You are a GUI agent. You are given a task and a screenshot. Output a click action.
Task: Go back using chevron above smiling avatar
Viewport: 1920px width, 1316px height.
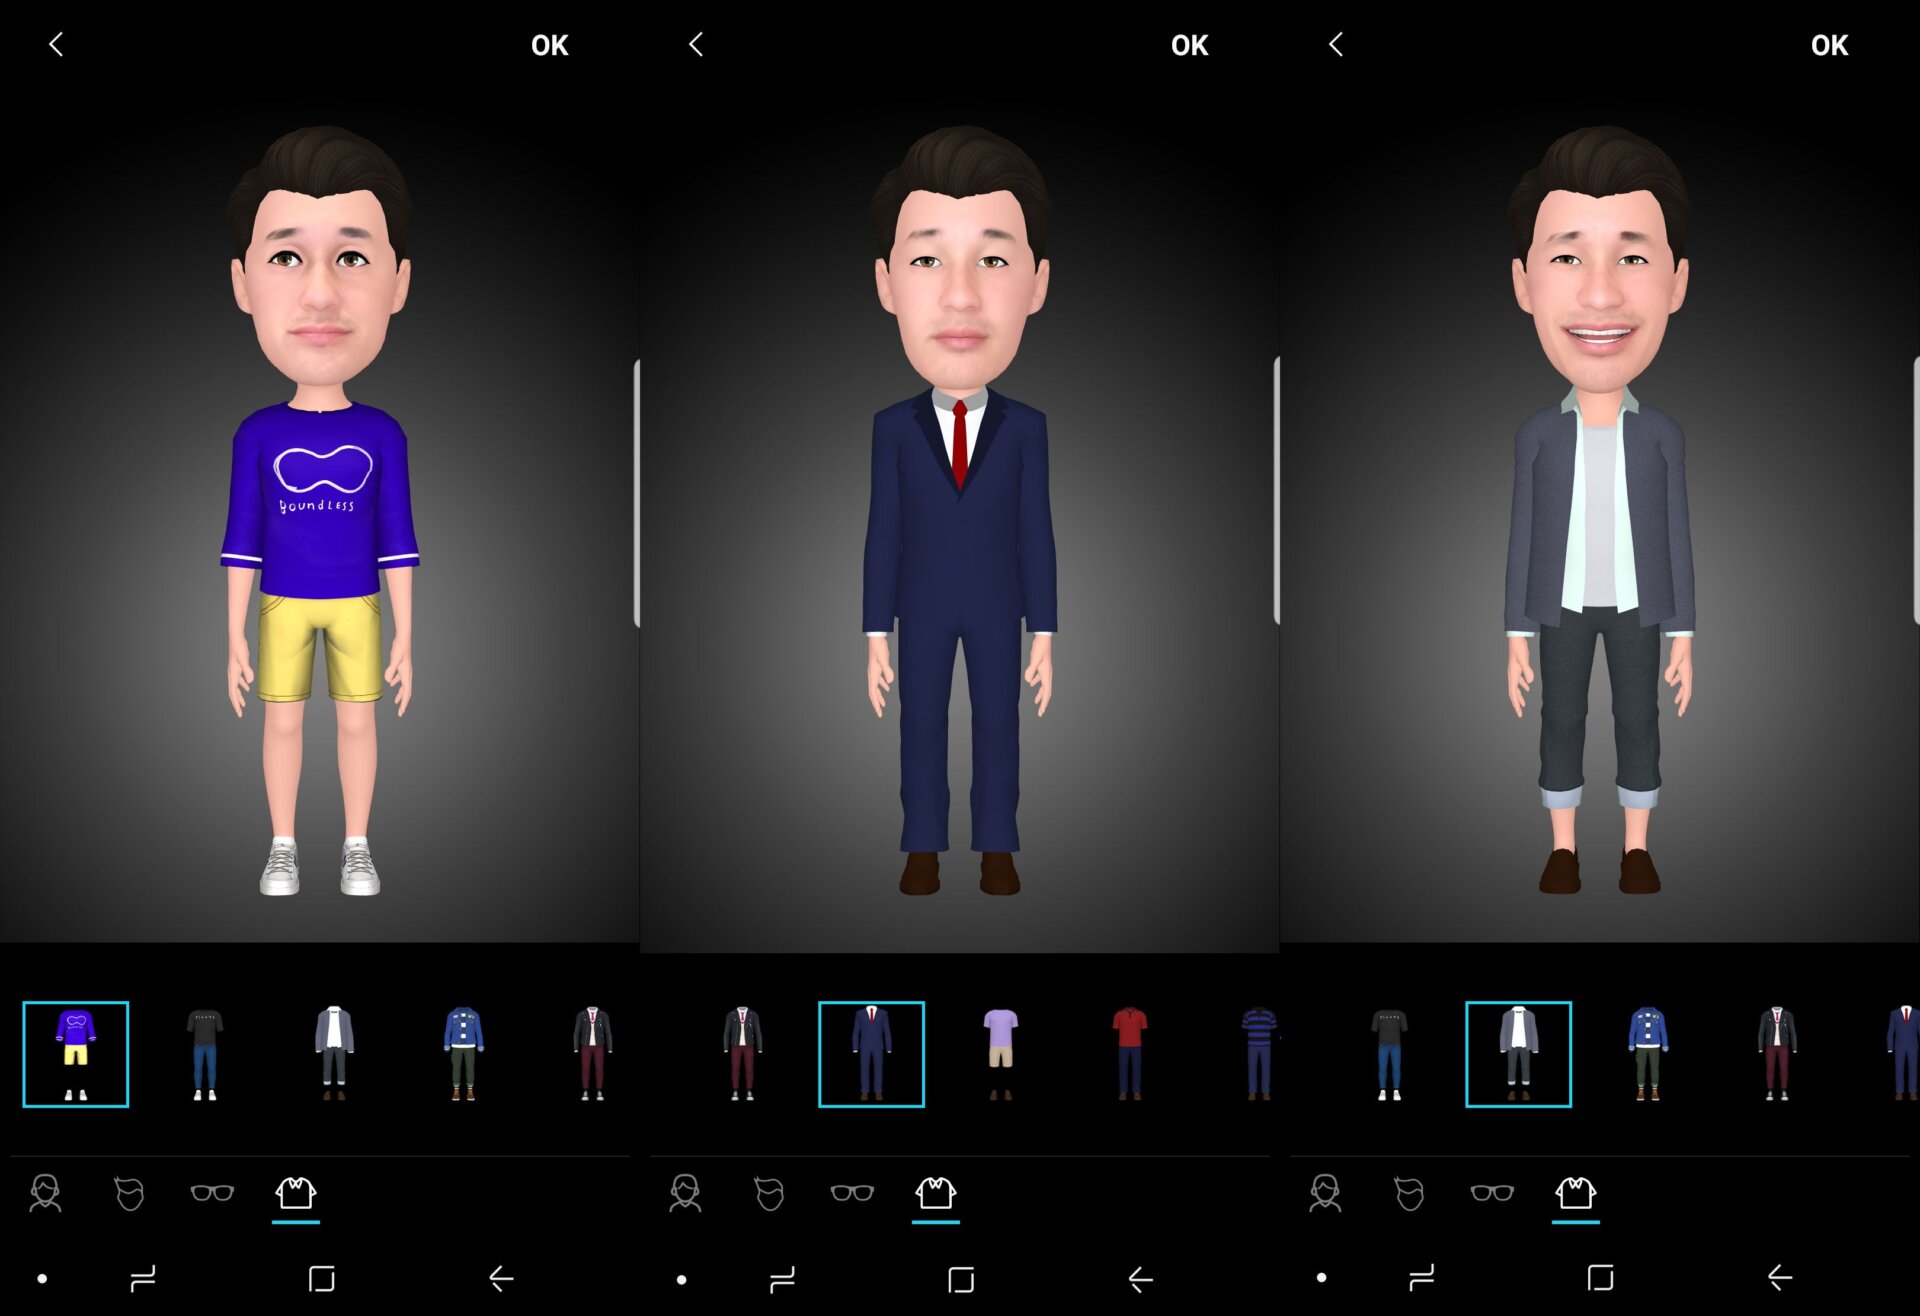tap(1336, 44)
